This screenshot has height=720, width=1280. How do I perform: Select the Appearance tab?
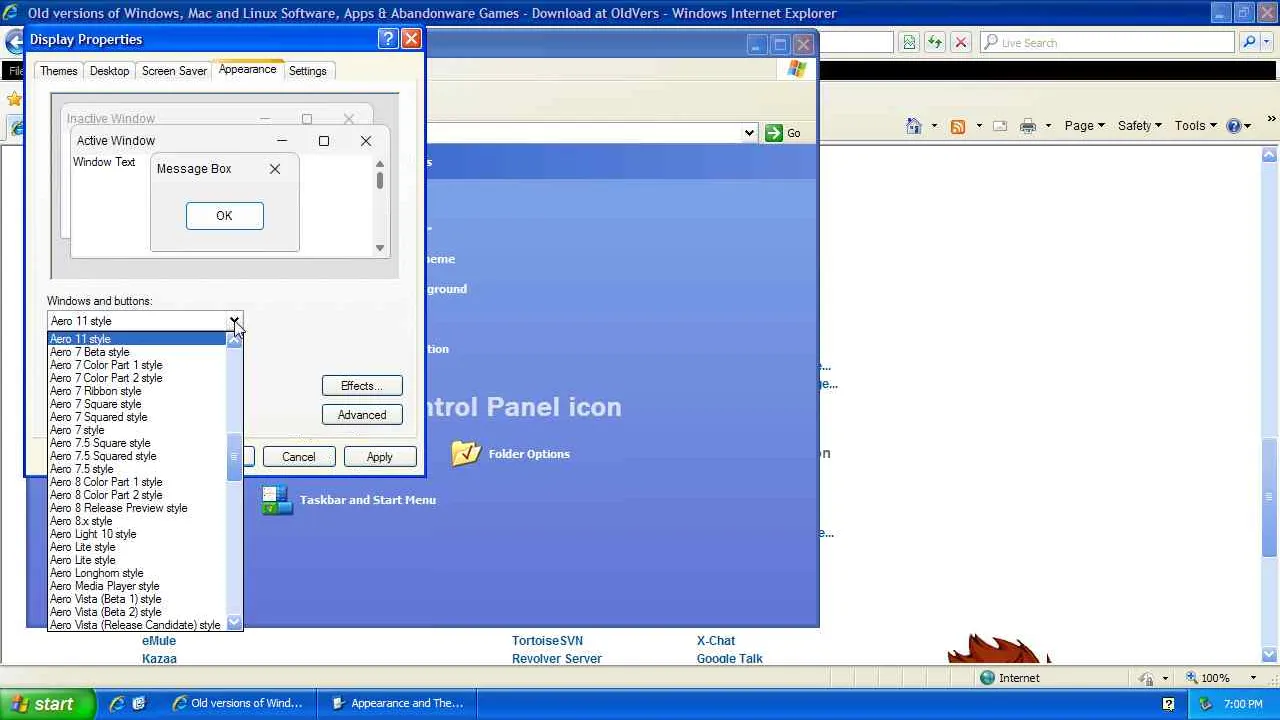coord(247,69)
